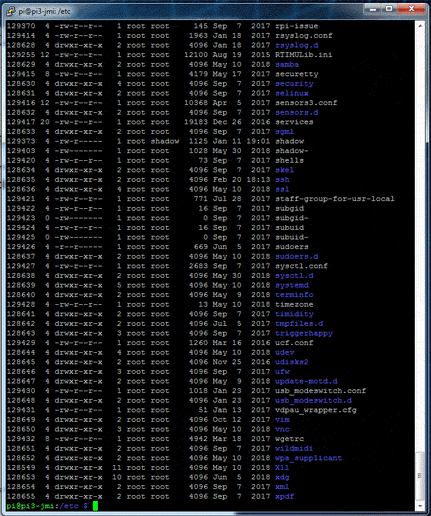431x516 pixels.
Task: Click the securetty file name
Action: coord(296,74)
